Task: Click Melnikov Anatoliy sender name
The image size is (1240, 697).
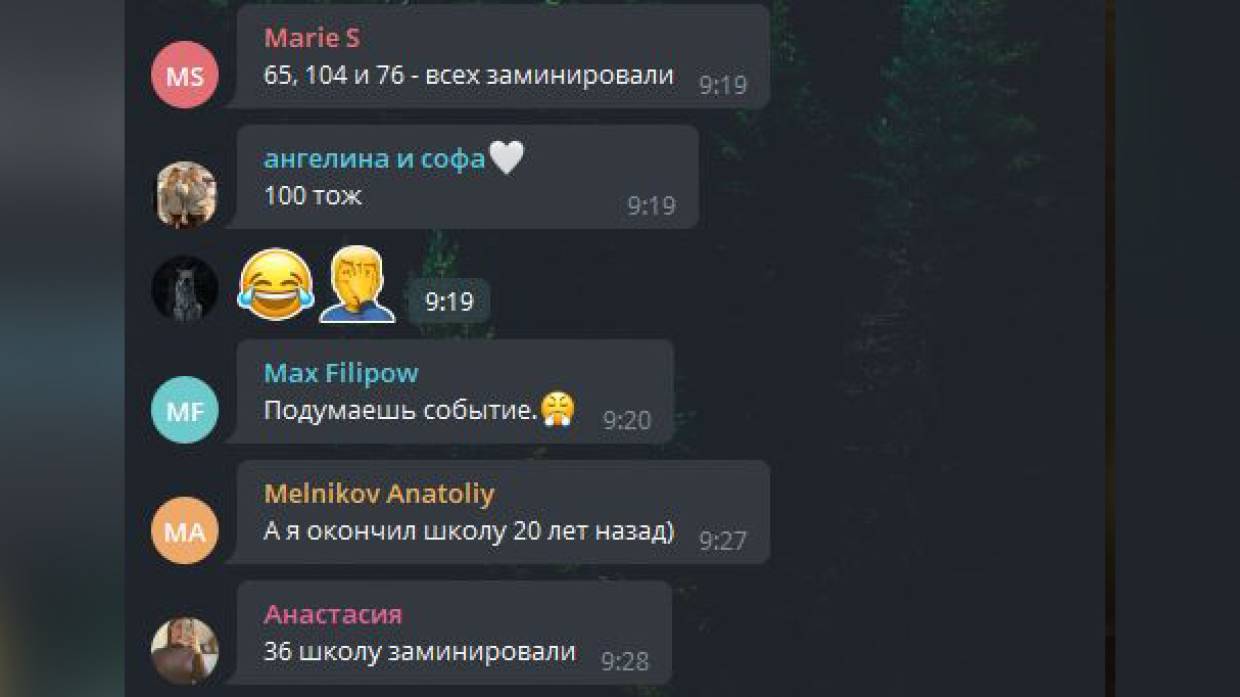Action: 379,493
